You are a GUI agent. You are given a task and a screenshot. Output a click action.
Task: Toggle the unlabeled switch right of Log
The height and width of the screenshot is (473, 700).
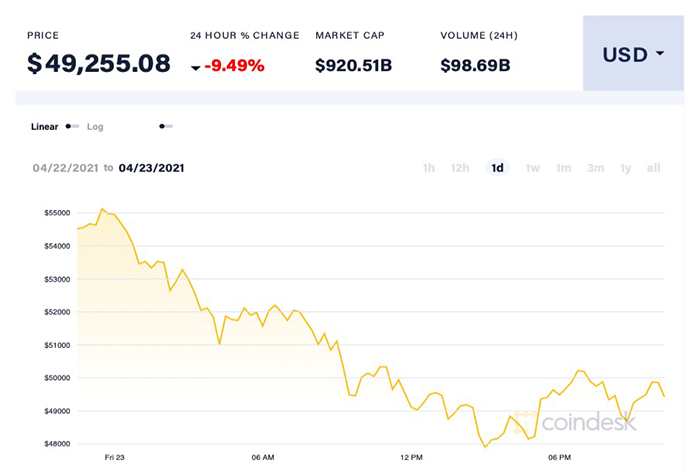coord(166,127)
